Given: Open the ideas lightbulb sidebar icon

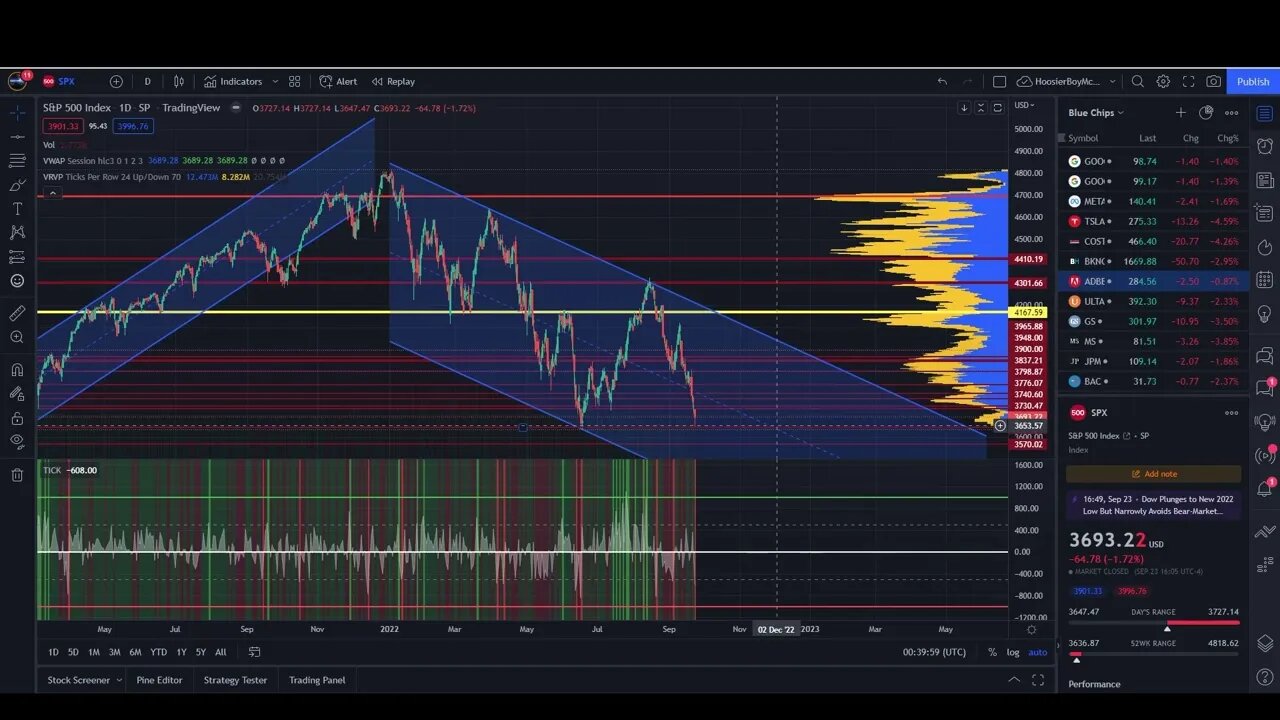Looking at the screenshot, I should click(x=1265, y=314).
